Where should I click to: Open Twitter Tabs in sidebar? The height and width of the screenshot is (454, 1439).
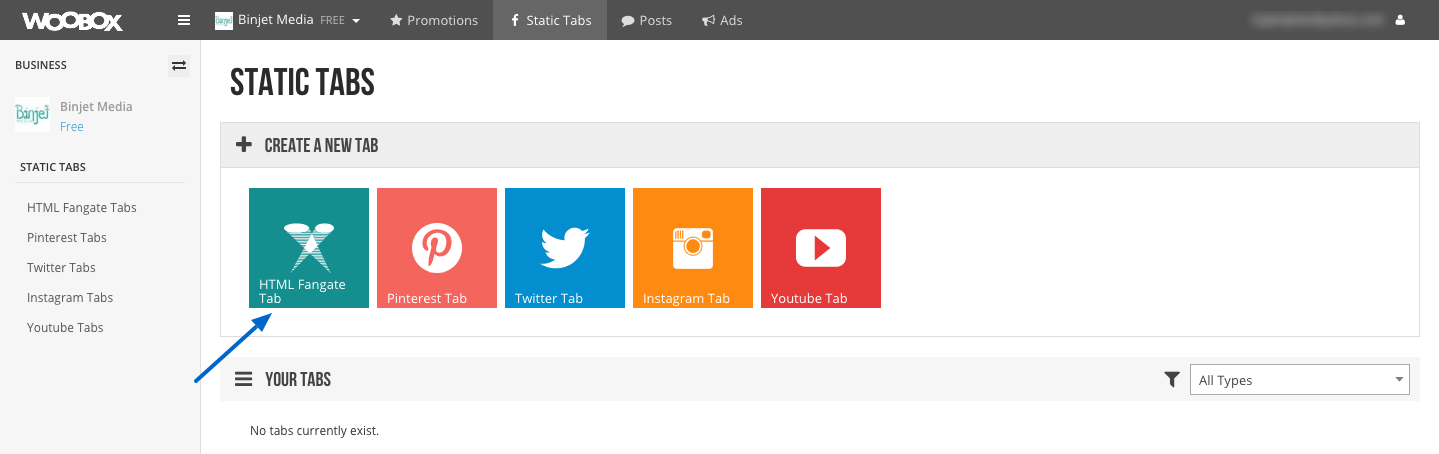pos(62,268)
